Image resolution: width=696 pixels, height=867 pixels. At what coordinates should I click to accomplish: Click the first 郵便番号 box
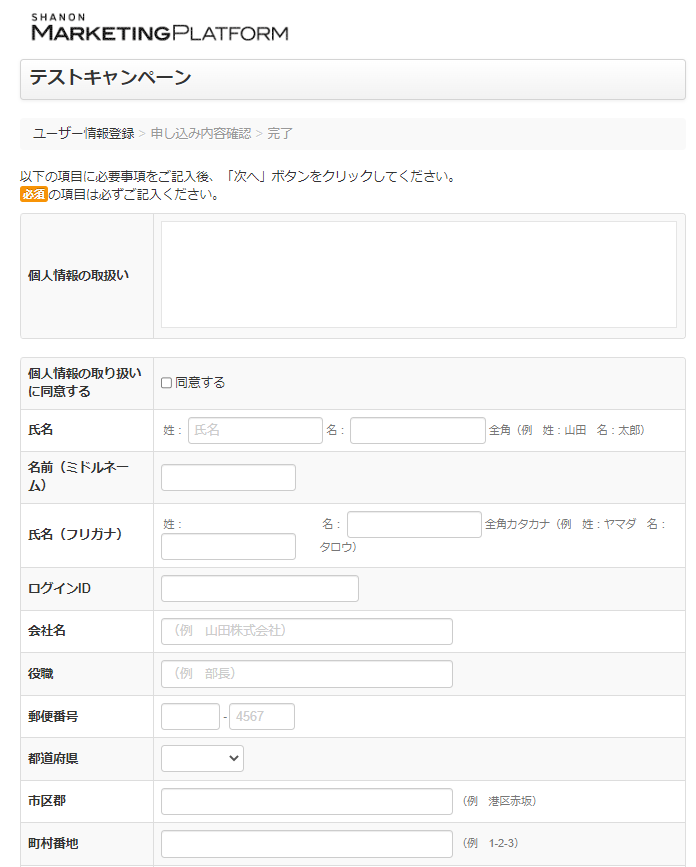coord(190,717)
